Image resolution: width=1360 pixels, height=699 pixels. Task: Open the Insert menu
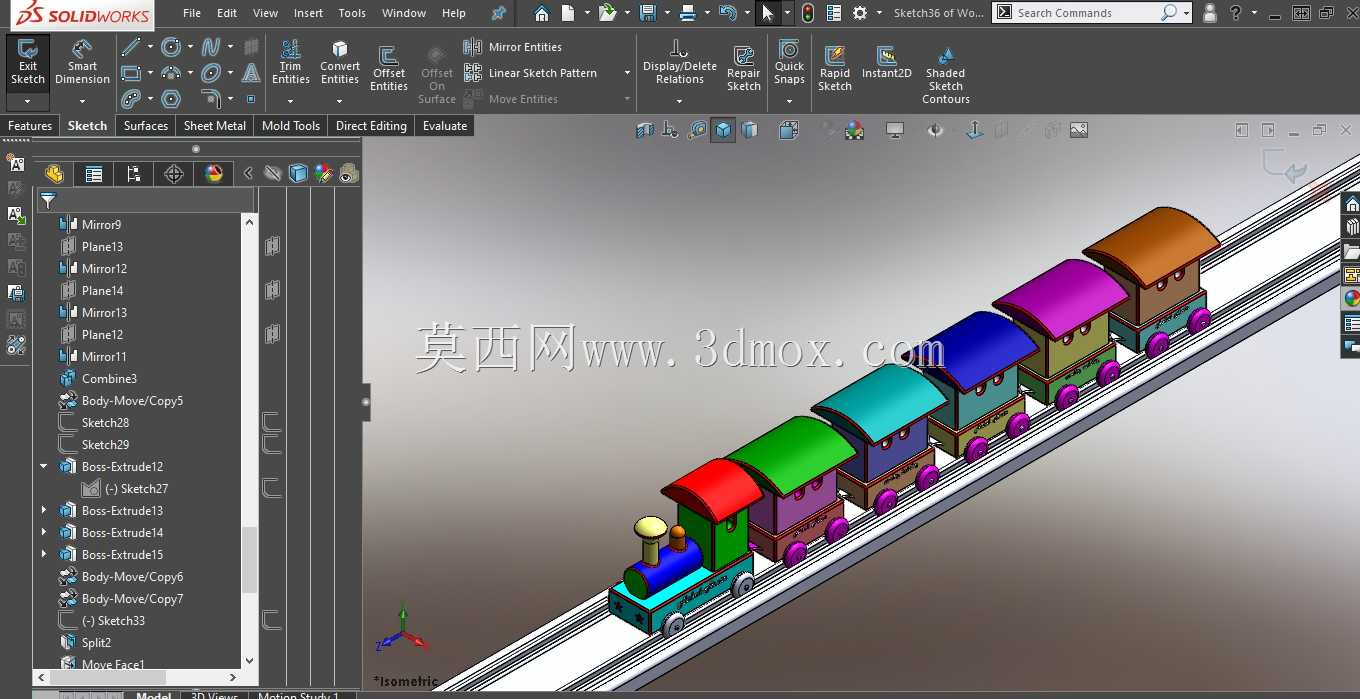tap(308, 13)
